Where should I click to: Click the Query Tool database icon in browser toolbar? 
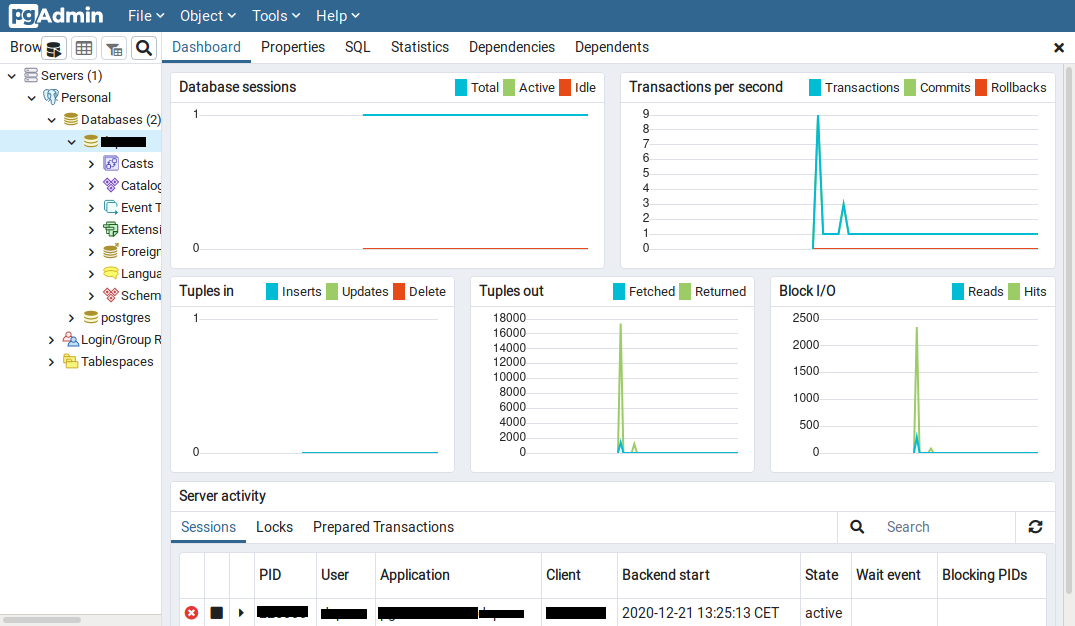point(54,48)
